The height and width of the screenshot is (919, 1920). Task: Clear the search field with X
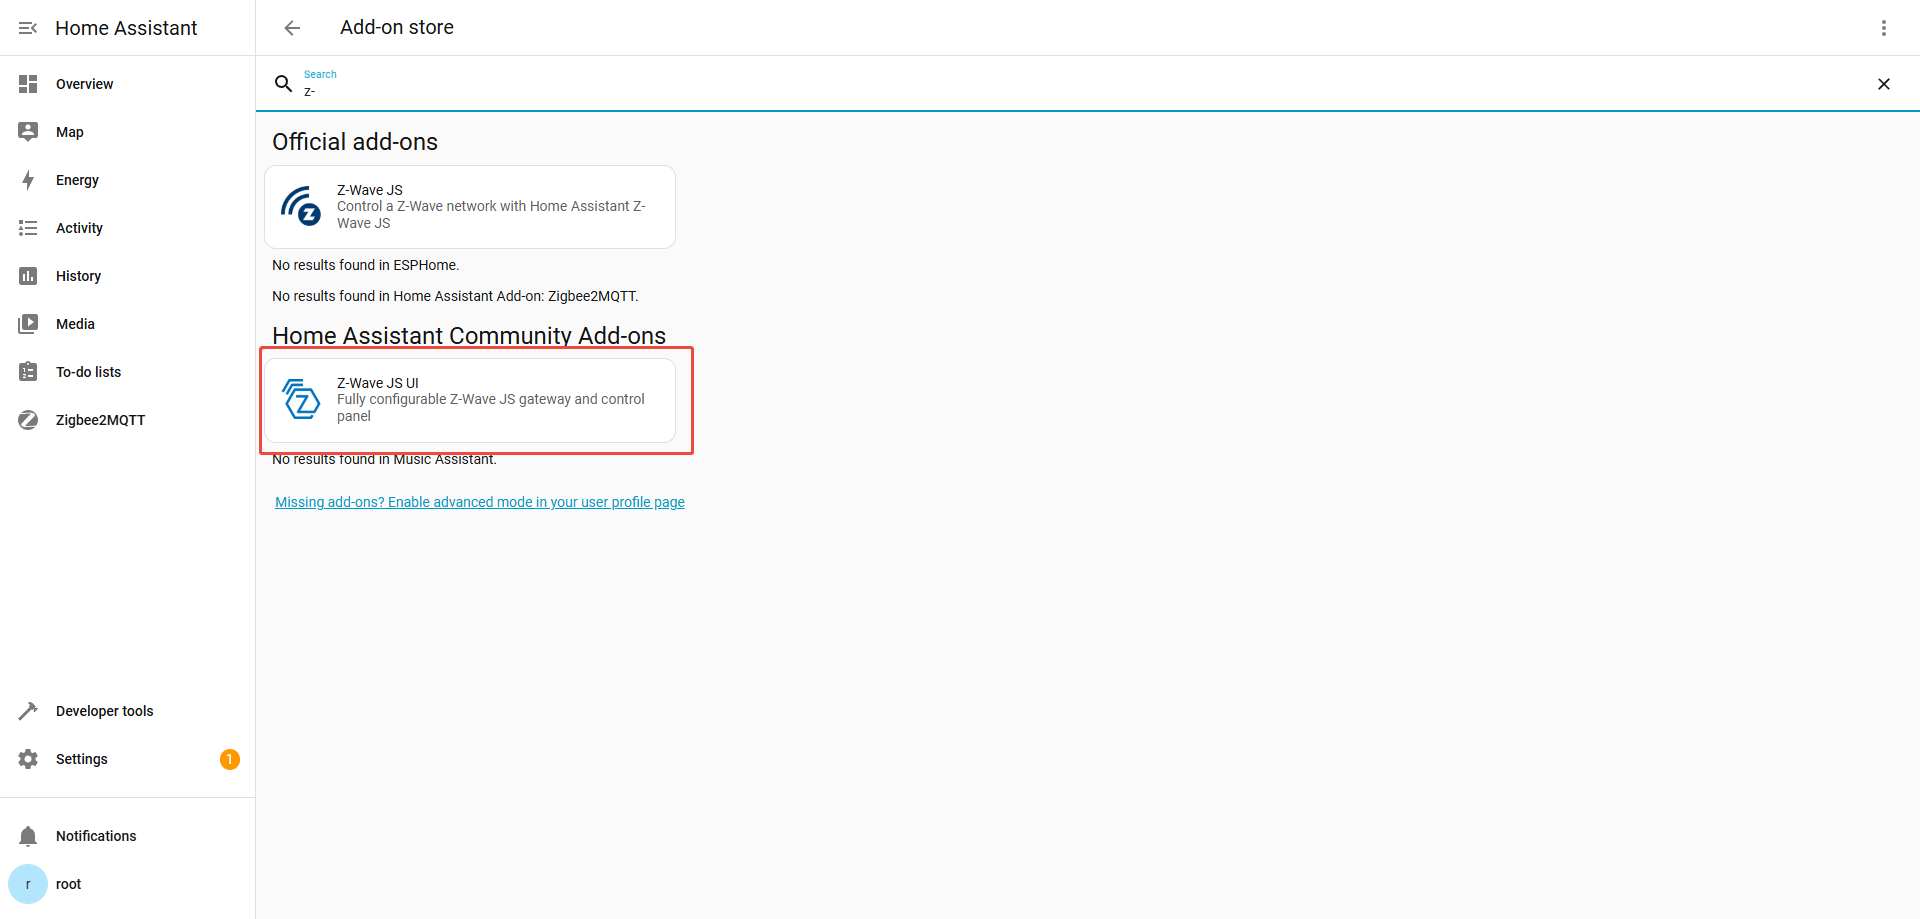tap(1883, 84)
